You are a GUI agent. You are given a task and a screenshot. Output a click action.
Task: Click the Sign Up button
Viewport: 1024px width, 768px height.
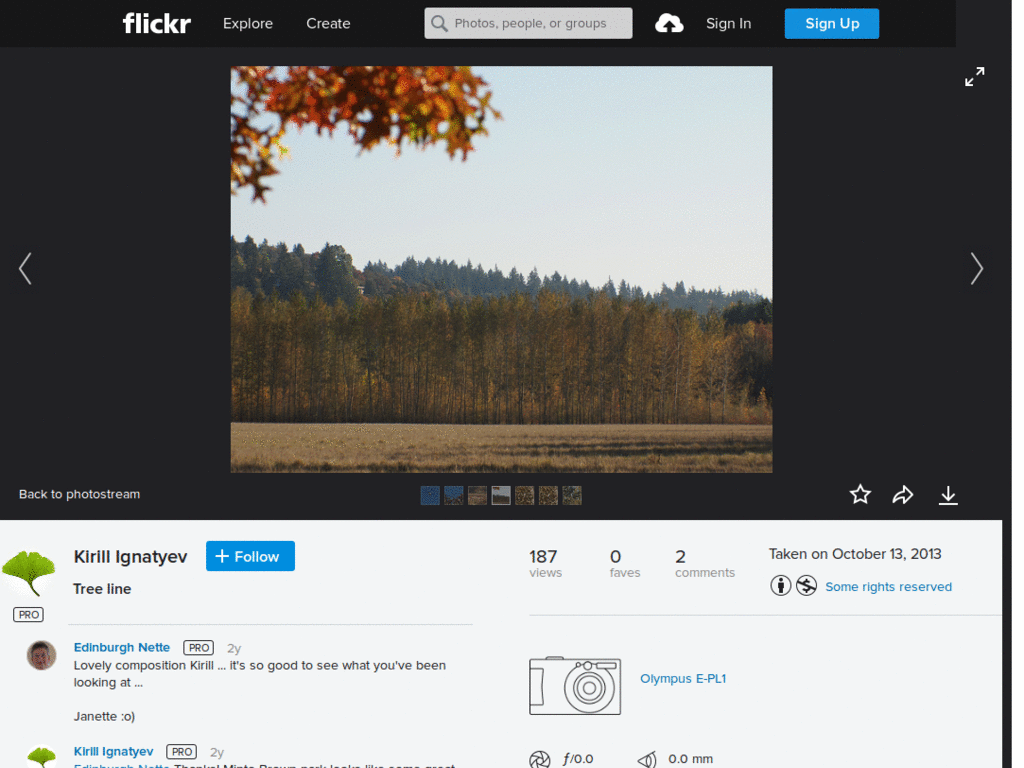(x=831, y=24)
